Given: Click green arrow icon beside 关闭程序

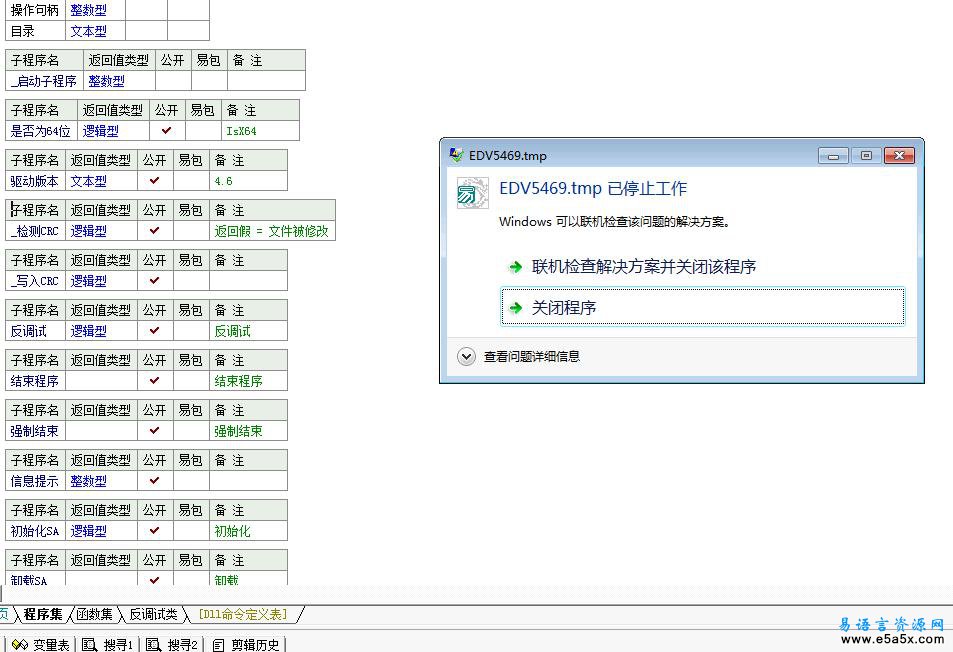Looking at the screenshot, I should tap(515, 308).
